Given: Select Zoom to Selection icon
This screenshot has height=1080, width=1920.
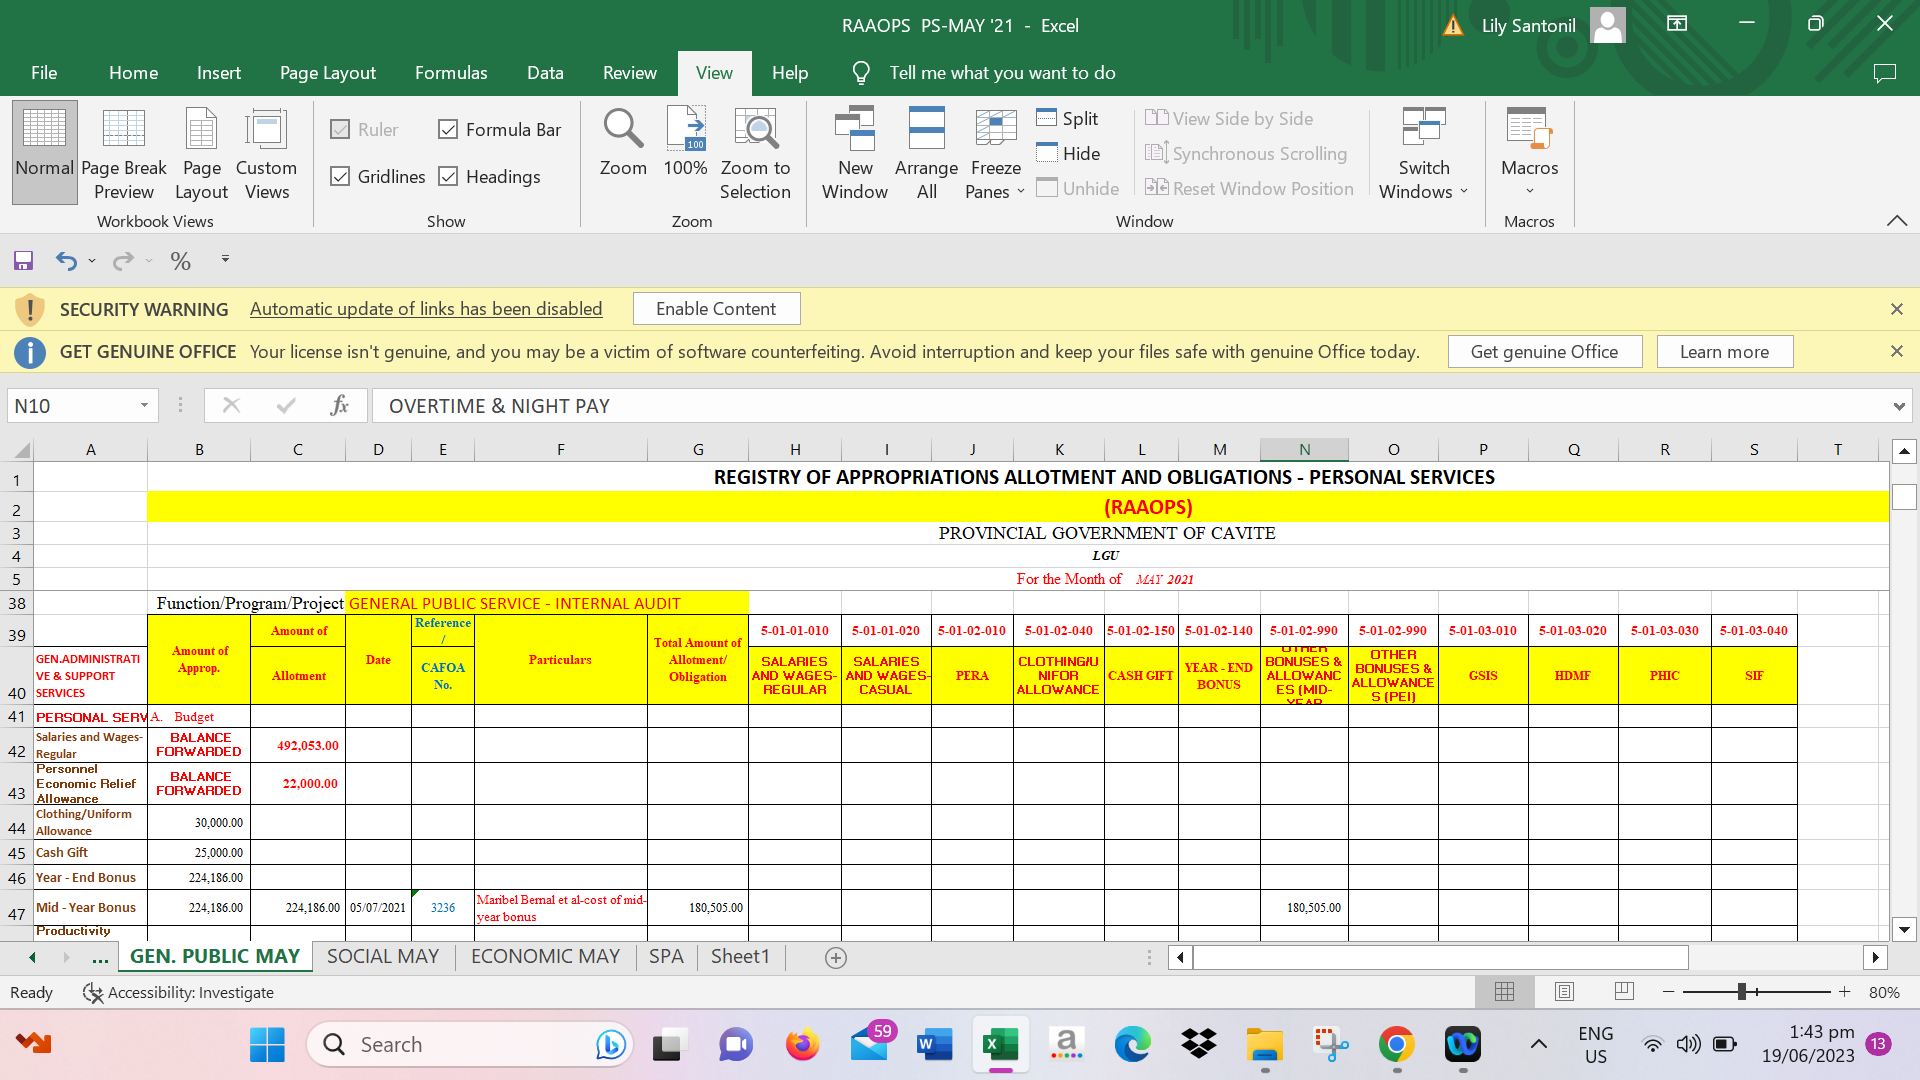Looking at the screenshot, I should click(x=755, y=130).
